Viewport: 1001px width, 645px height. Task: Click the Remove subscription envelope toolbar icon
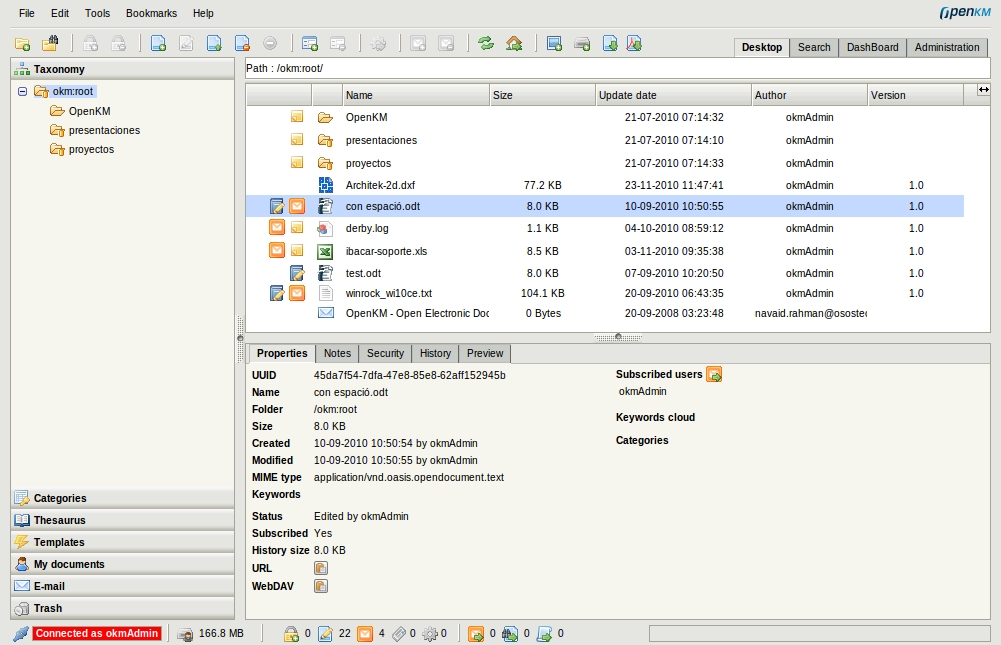(x=446, y=44)
